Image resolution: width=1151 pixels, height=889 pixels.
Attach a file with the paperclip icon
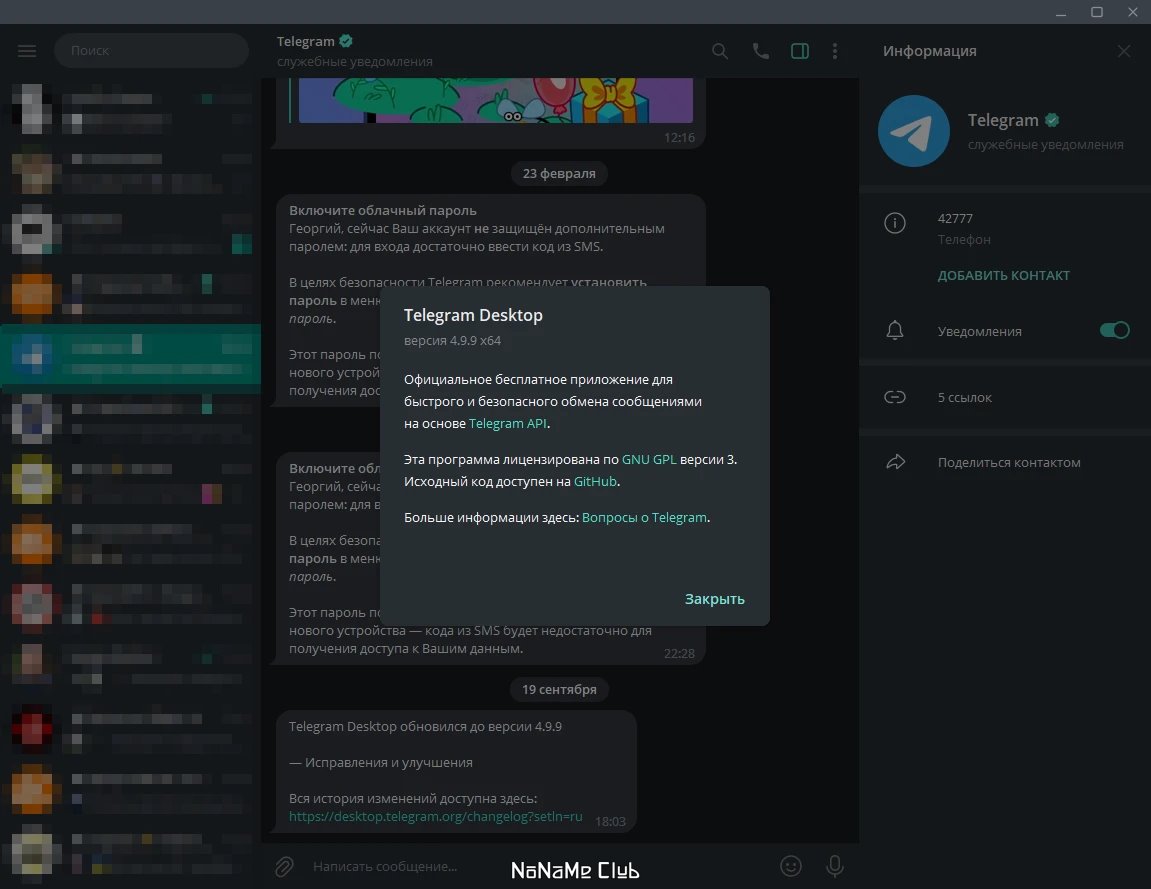click(283, 865)
